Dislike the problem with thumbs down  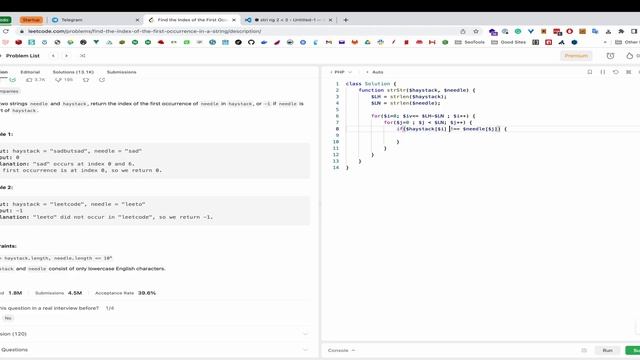pos(64,80)
